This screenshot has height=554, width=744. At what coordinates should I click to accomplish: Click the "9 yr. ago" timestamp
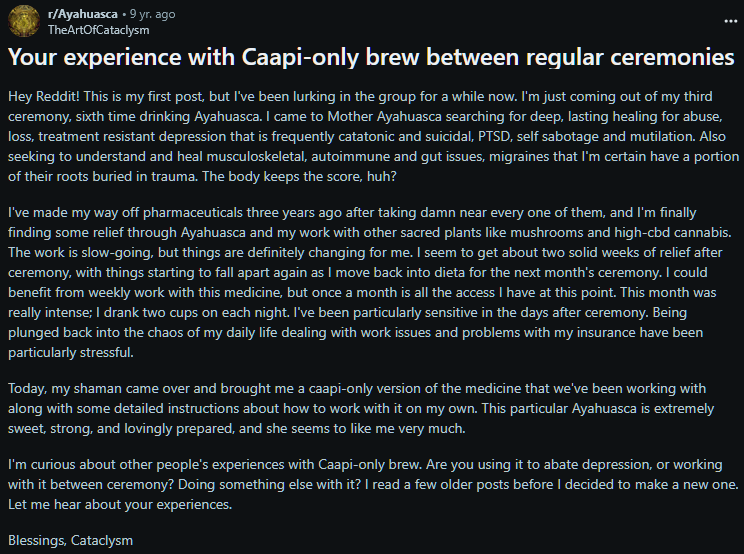[151, 15]
